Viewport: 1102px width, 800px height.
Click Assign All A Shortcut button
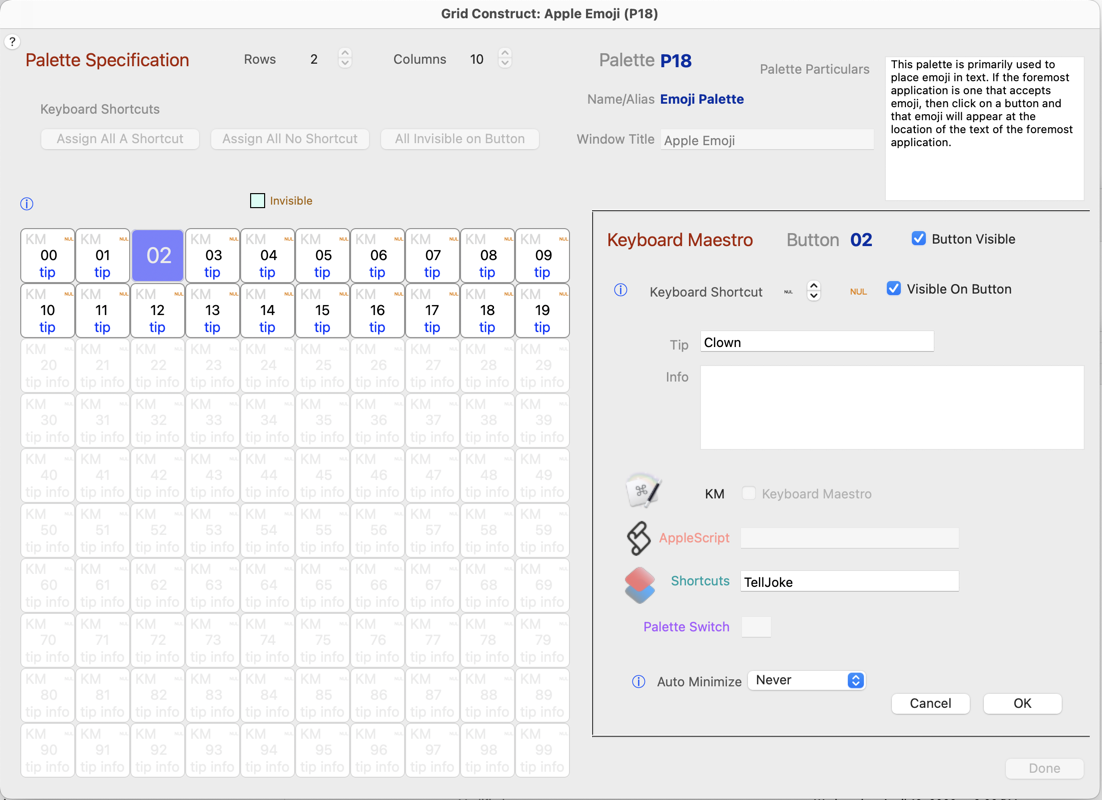coord(120,139)
